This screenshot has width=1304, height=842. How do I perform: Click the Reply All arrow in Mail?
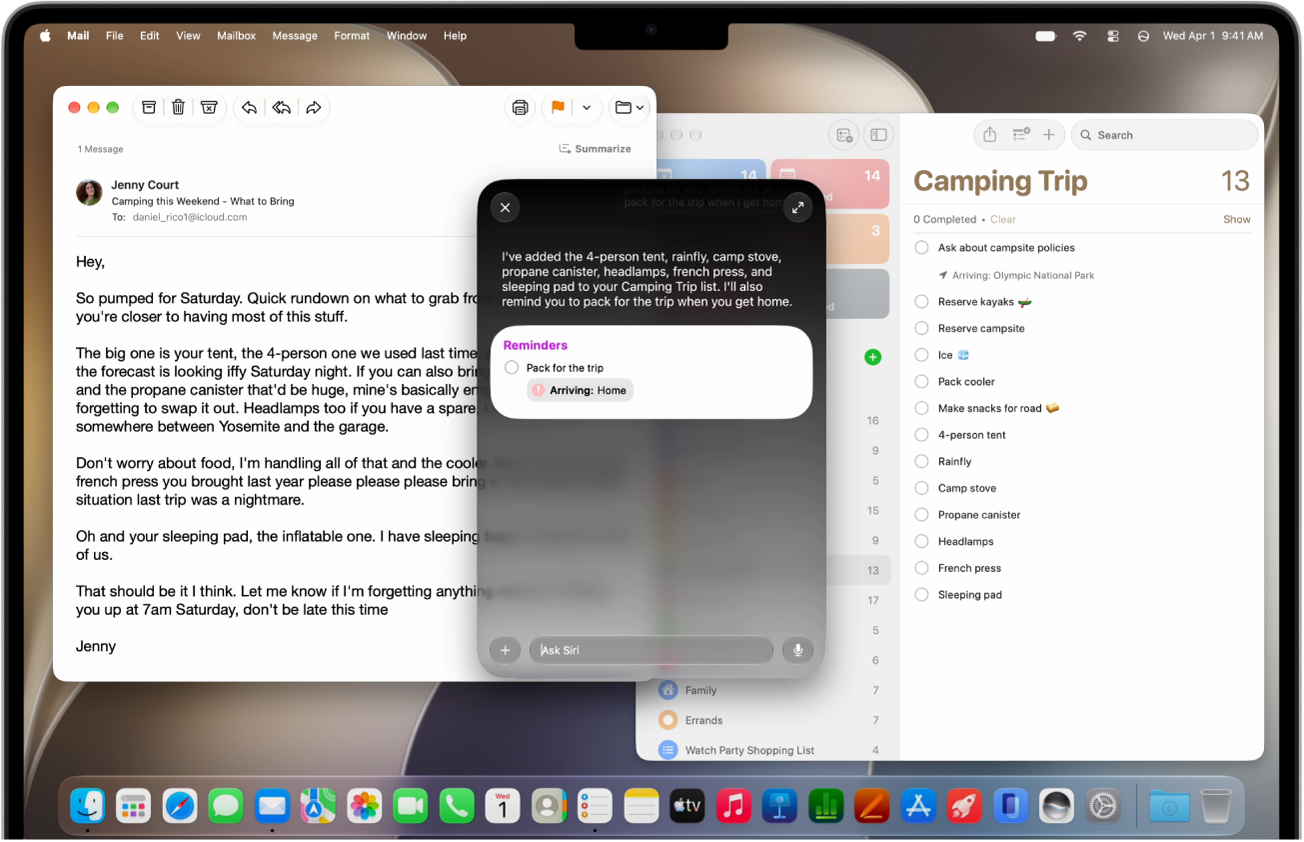pyautogui.click(x=281, y=108)
